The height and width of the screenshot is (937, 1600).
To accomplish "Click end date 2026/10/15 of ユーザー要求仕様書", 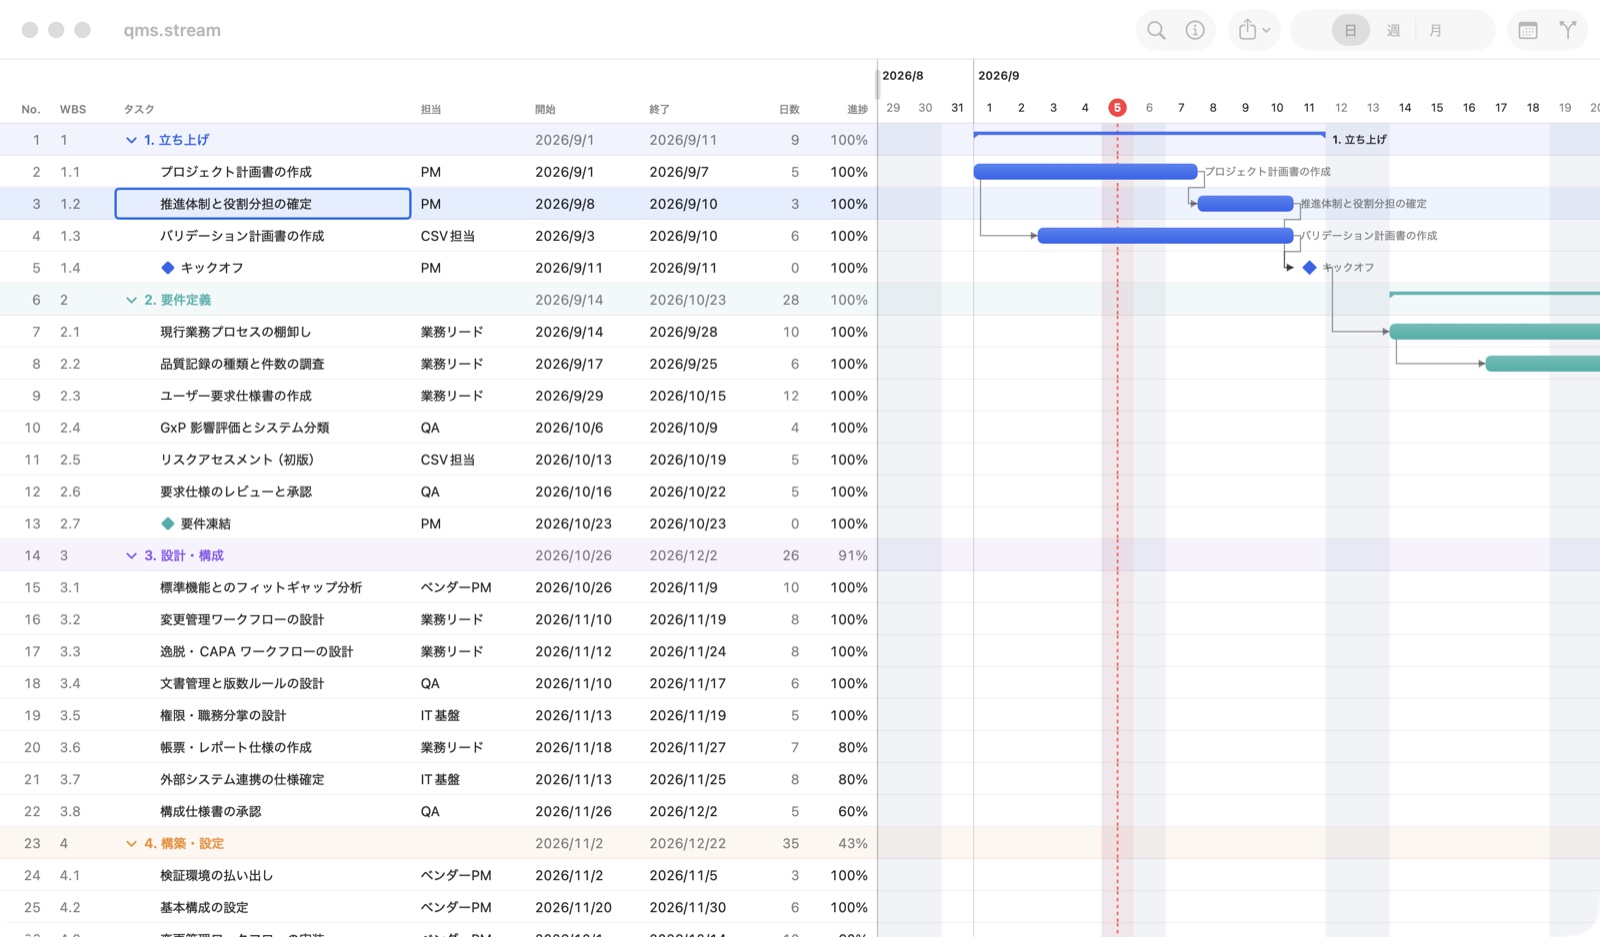I will coord(688,396).
